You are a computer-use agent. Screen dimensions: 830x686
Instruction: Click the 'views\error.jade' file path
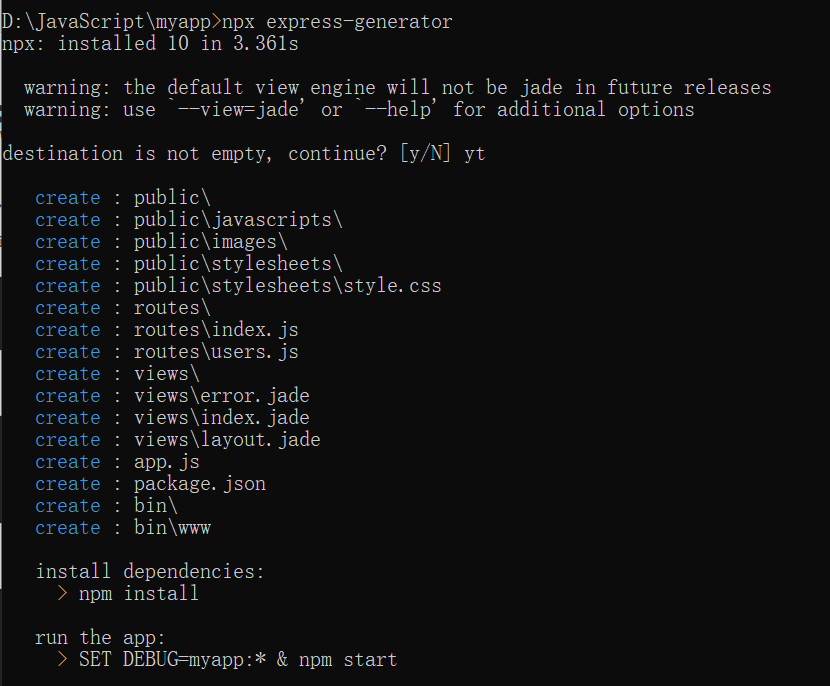click(222, 395)
